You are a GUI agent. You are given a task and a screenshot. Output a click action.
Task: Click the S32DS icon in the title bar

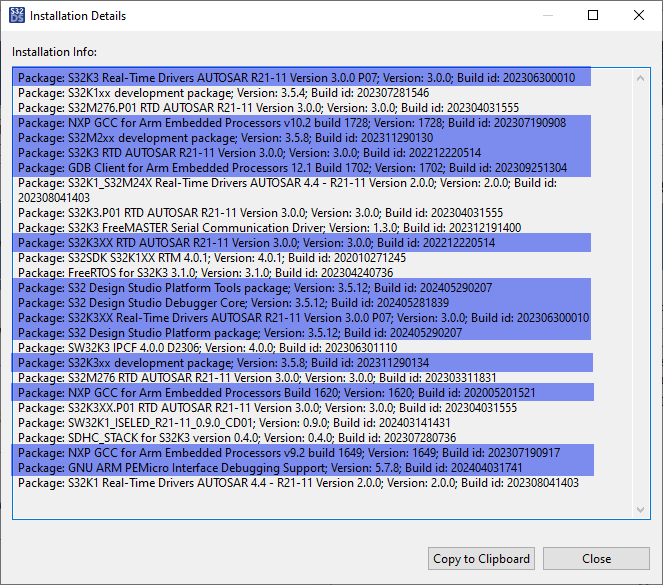16,15
